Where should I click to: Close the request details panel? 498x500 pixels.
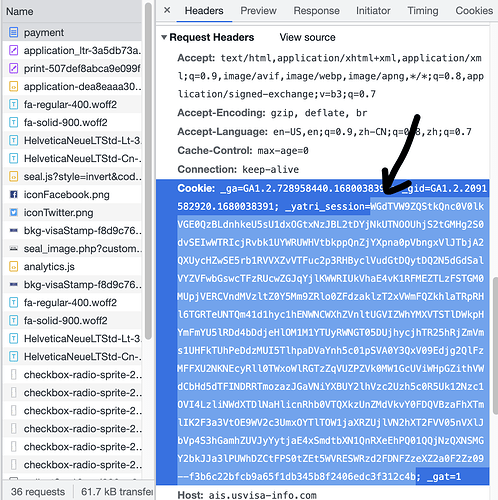167,10
